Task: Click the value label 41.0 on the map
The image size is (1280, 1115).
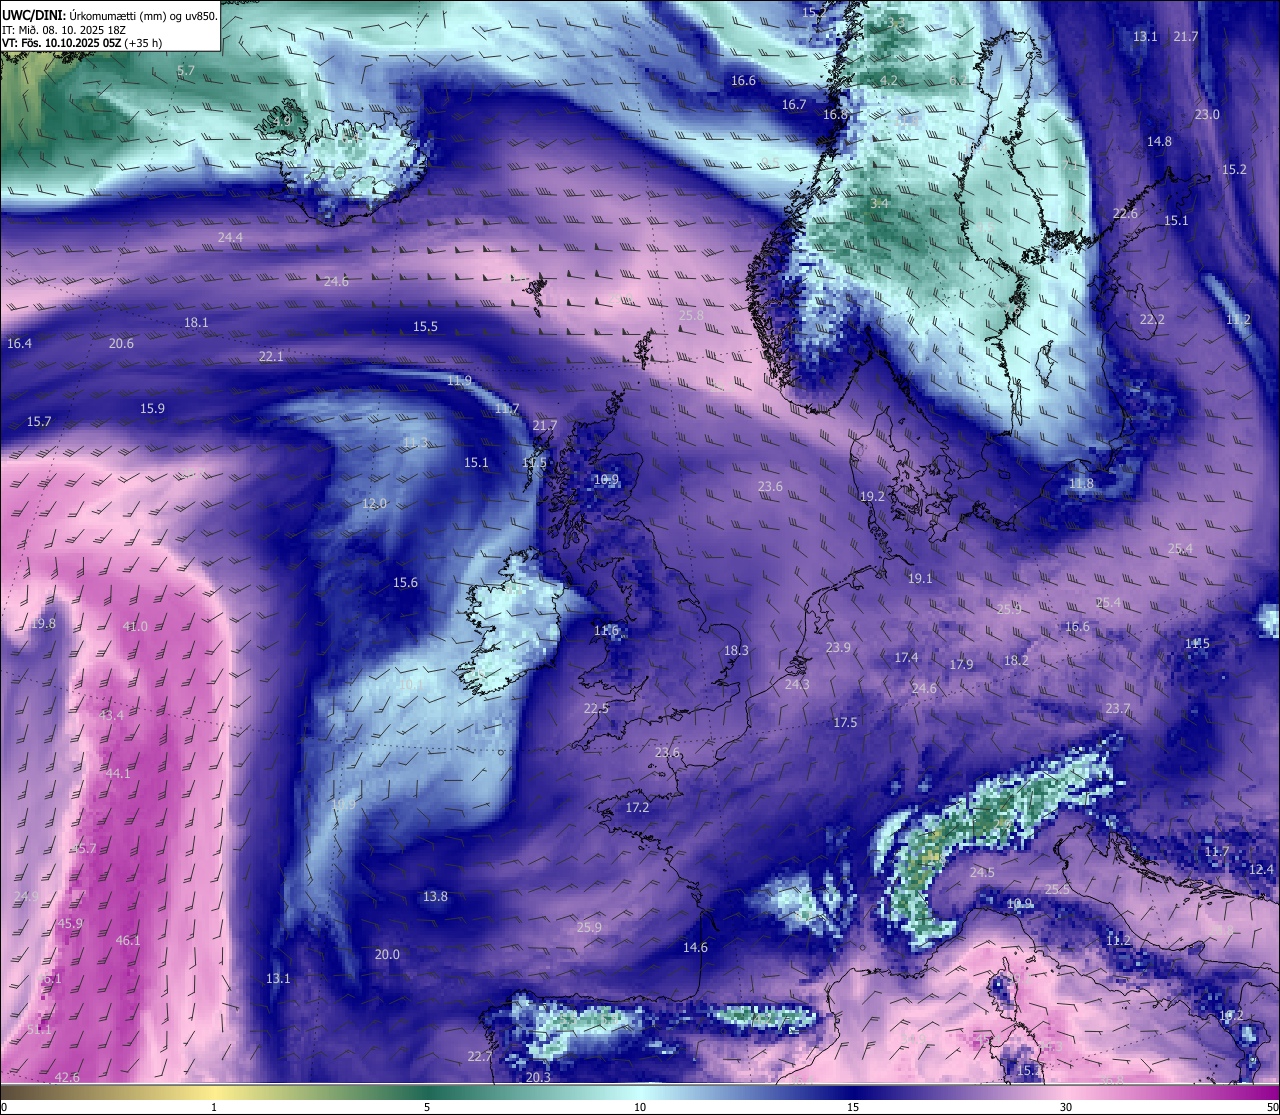Action: tap(135, 626)
